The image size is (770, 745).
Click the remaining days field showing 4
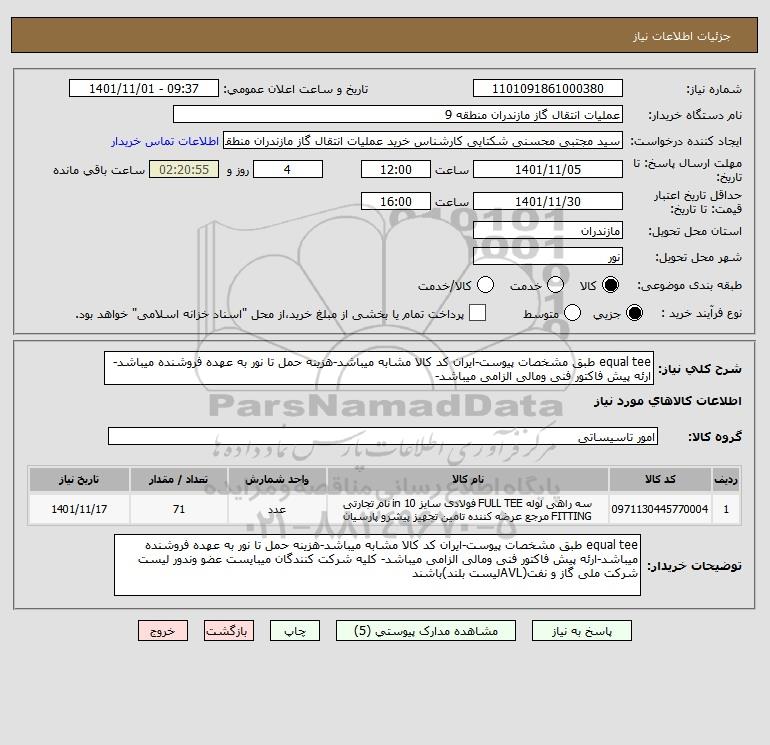tap(288, 170)
